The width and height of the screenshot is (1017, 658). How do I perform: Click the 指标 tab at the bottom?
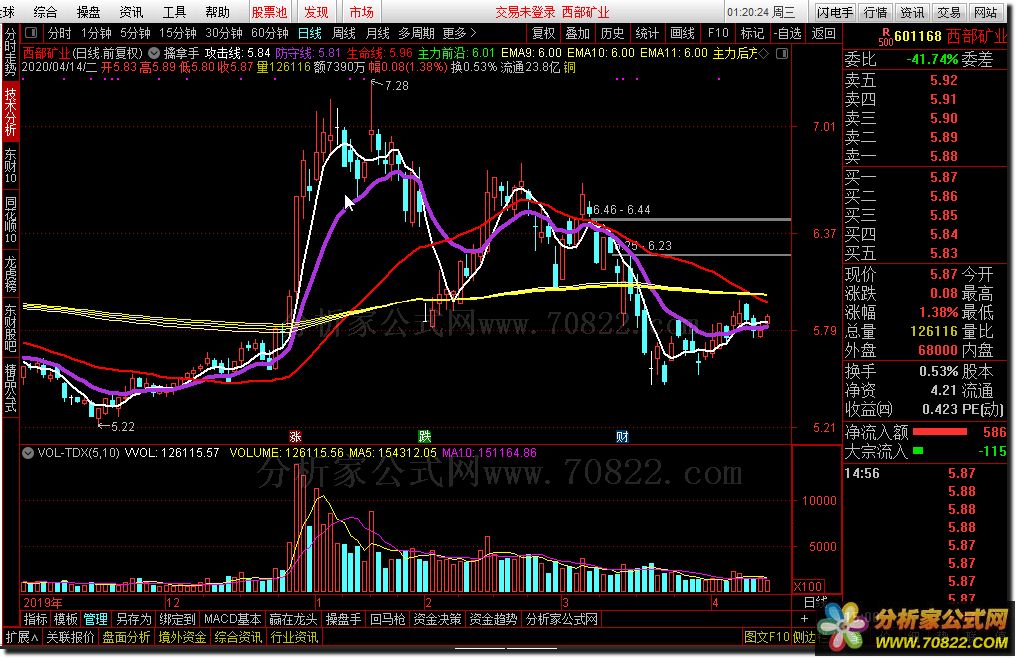coord(36,619)
